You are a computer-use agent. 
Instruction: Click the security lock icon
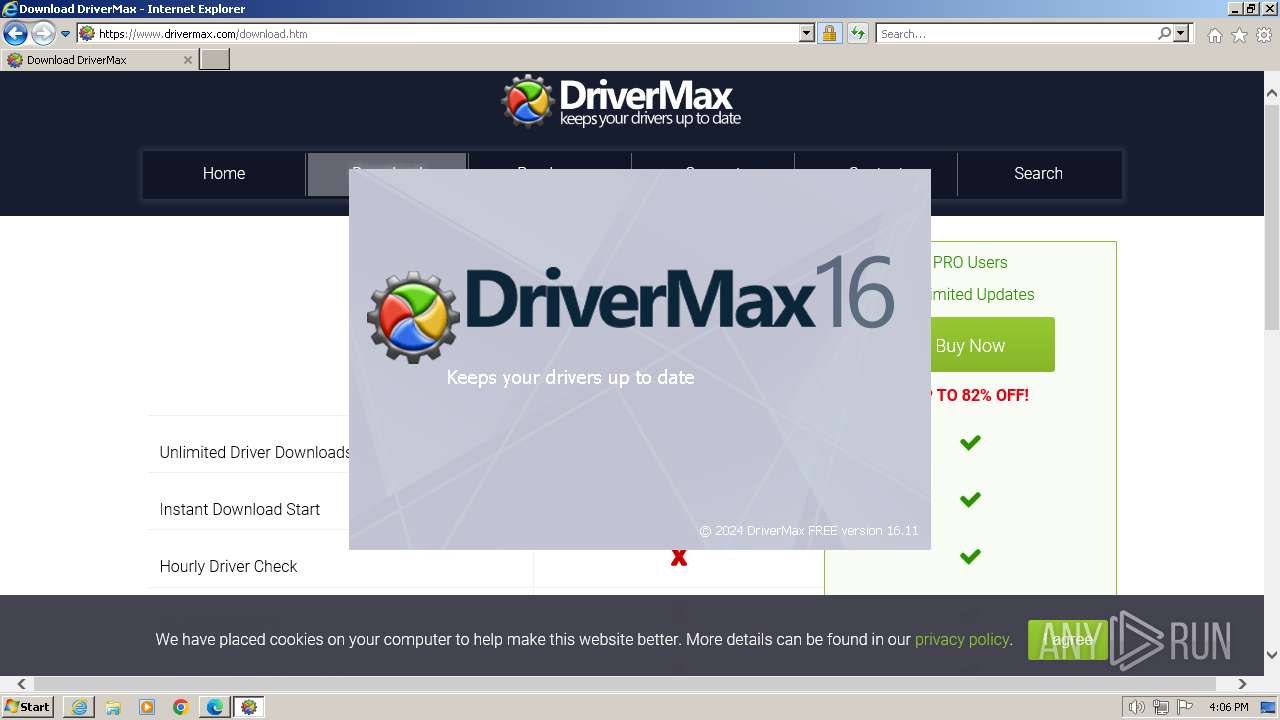point(829,33)
